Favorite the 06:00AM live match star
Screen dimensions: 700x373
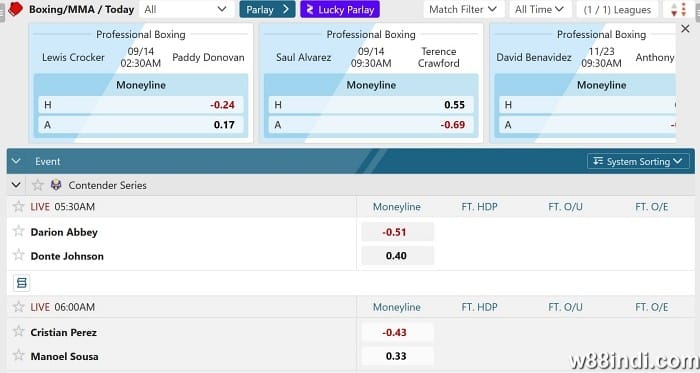click(x=18, y=307)
